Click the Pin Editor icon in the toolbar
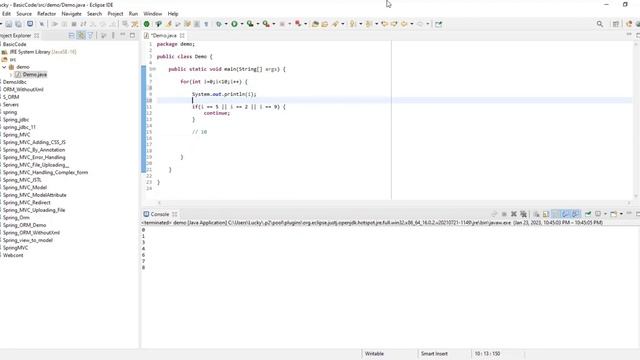This screenshot has width=640, height=360. pos(438,24)
